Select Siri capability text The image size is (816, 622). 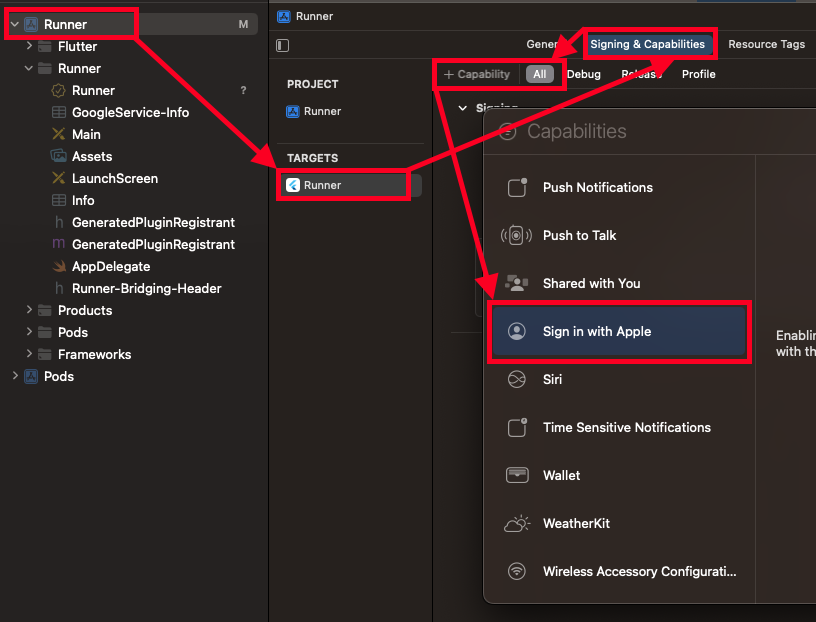552,379
